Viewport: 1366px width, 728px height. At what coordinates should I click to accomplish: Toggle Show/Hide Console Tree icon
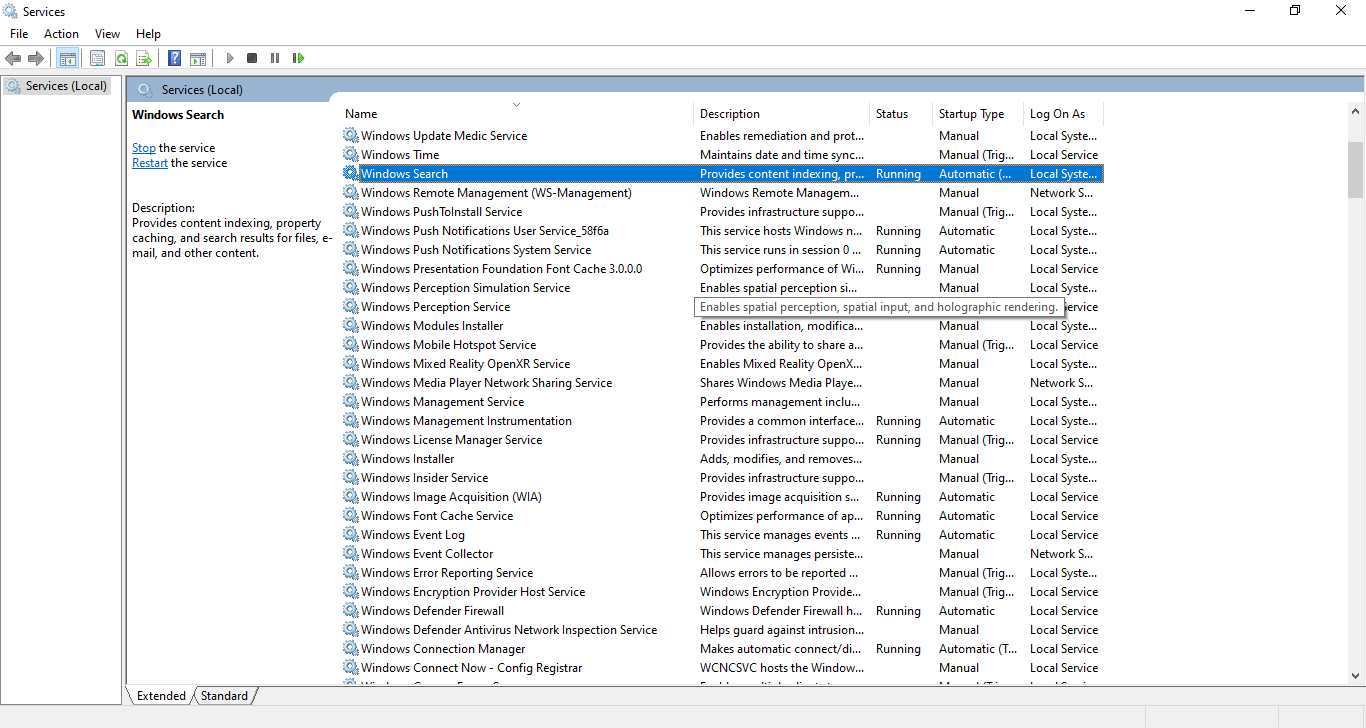tap(67, 58)
